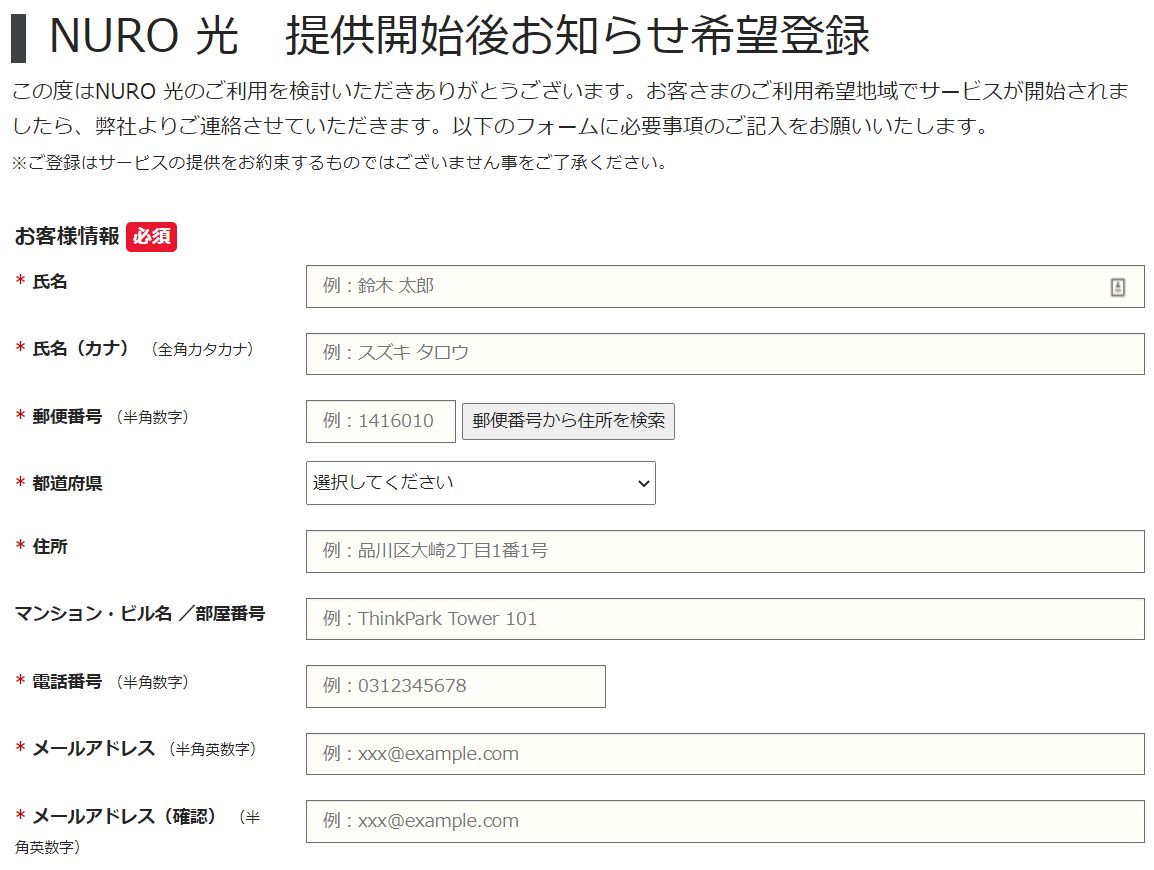The height and width of the screenshot is (870, 1154).
Task: Focus the 電話番号 phone number field
Action: point(456,687)
